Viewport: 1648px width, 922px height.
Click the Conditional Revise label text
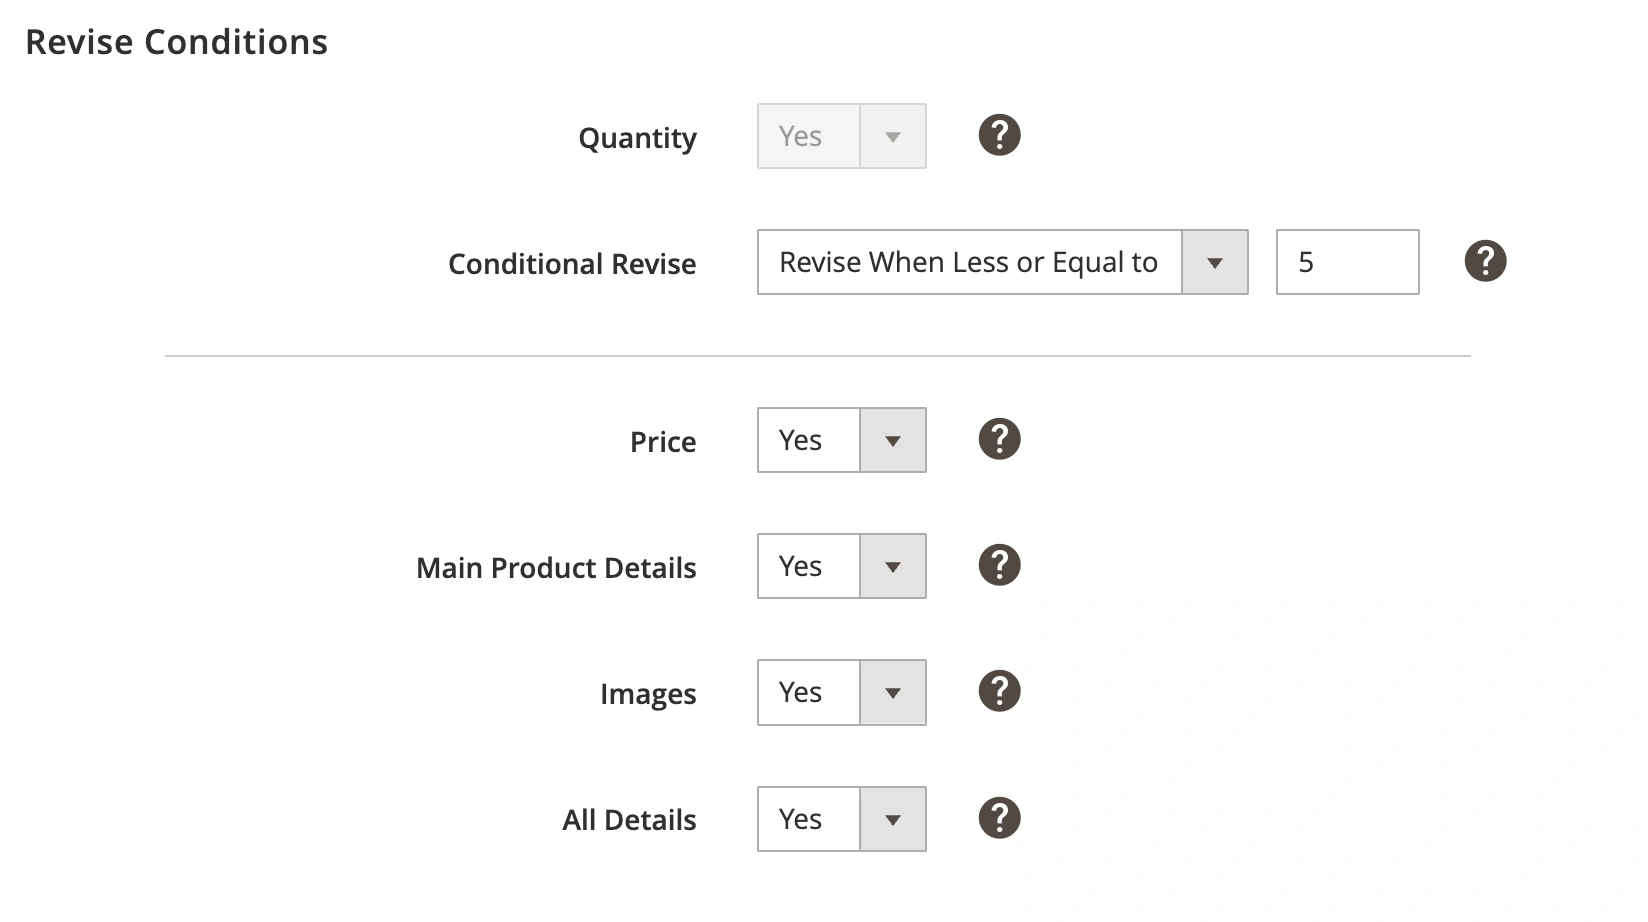pyautogui.click(x=572, y=264)
